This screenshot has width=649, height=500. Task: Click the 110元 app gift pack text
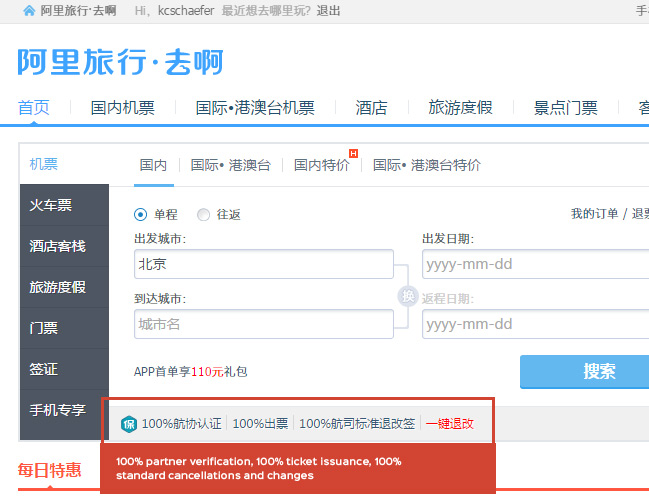click(x=207, y=372)
